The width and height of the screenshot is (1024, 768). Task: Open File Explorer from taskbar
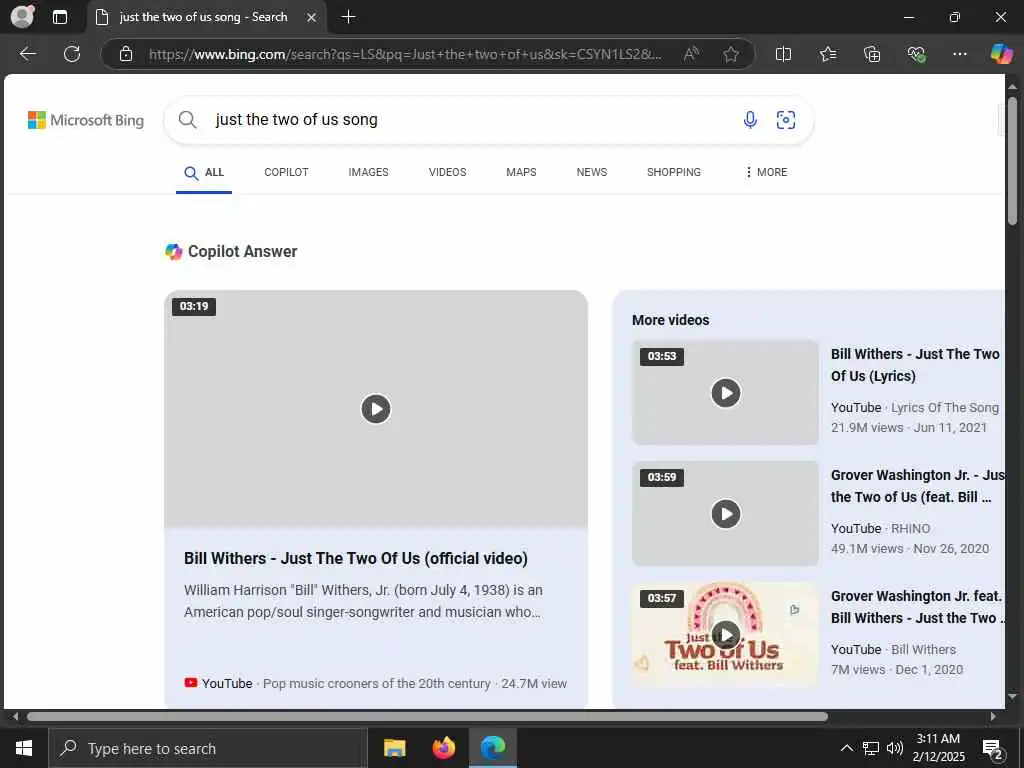coord(394,748)
